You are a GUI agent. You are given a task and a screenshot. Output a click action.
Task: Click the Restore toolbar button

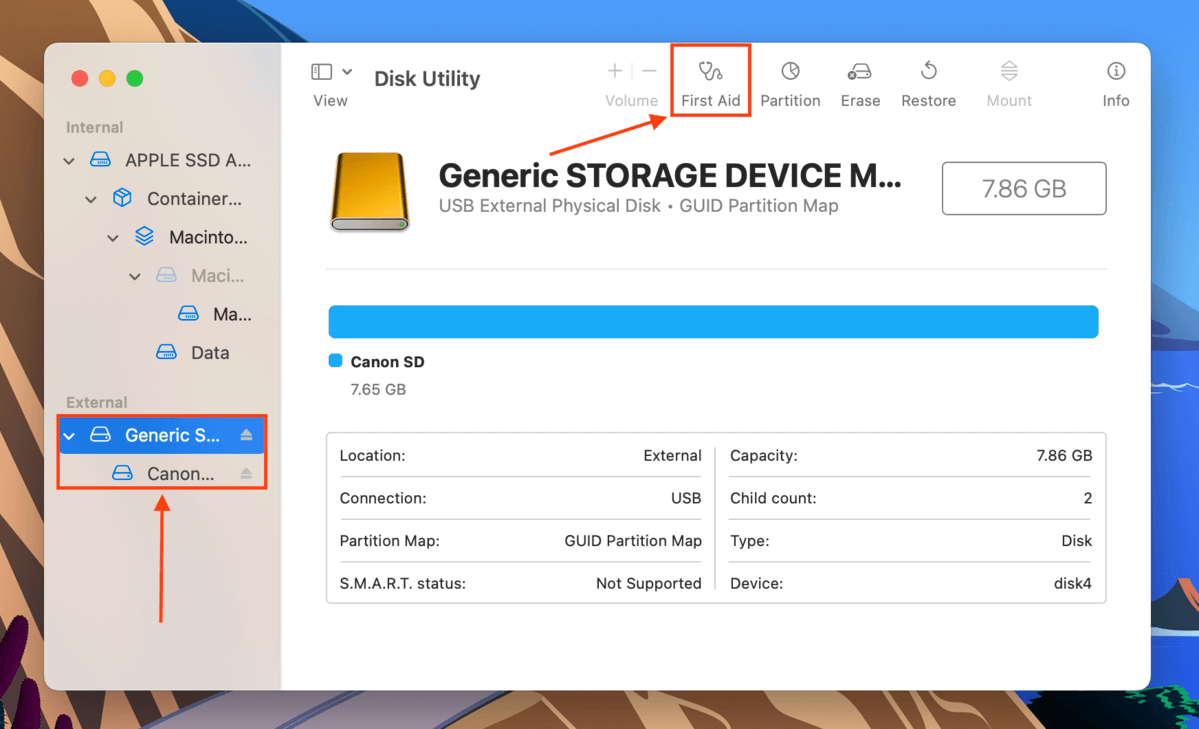pyautogui.click(x=928, y=84)
